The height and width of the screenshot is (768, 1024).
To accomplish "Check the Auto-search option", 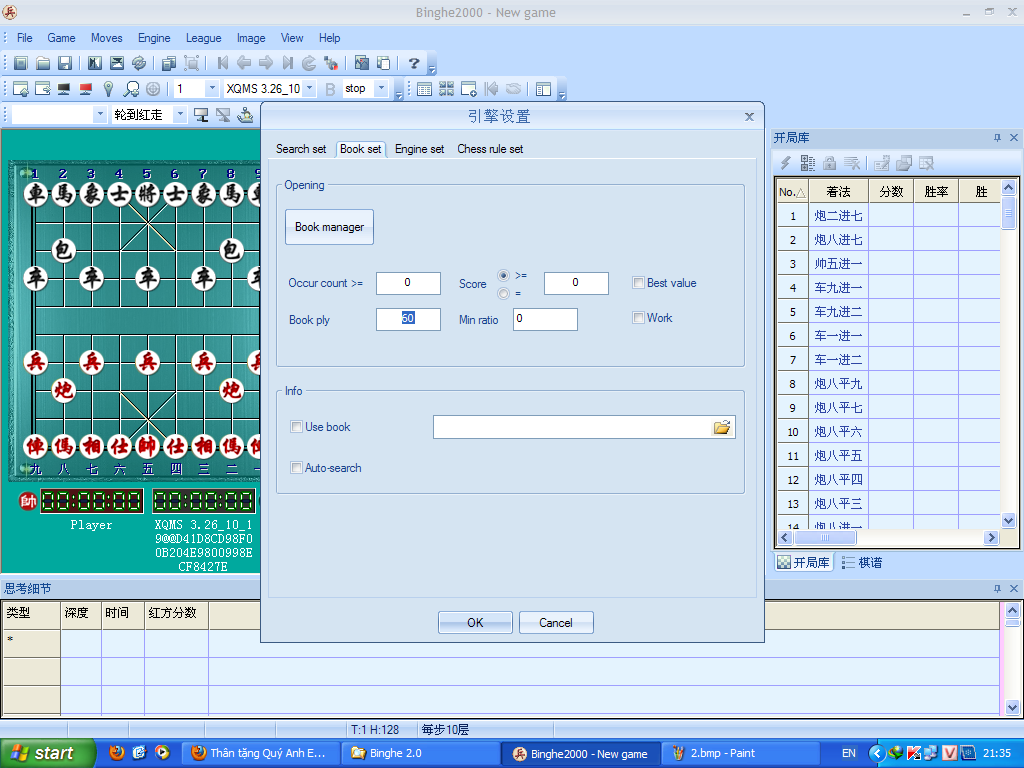I will tap(296, 468).
